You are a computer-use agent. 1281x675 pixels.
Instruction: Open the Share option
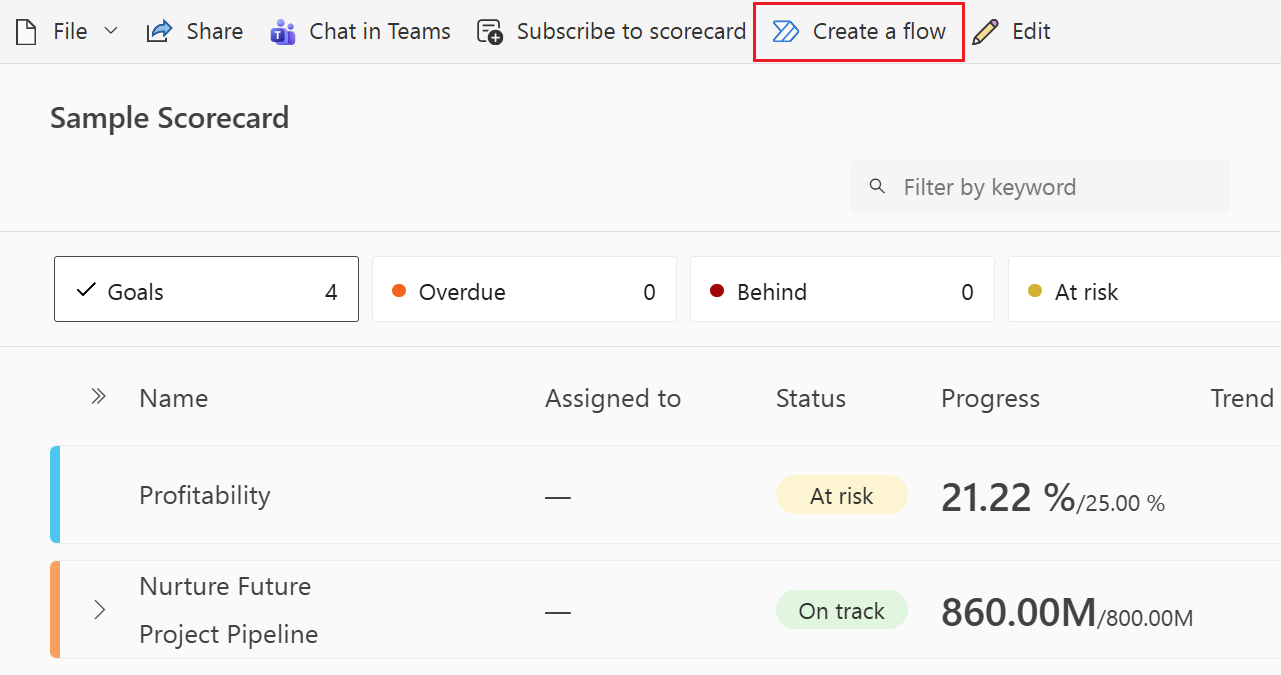tap(194, 31)
